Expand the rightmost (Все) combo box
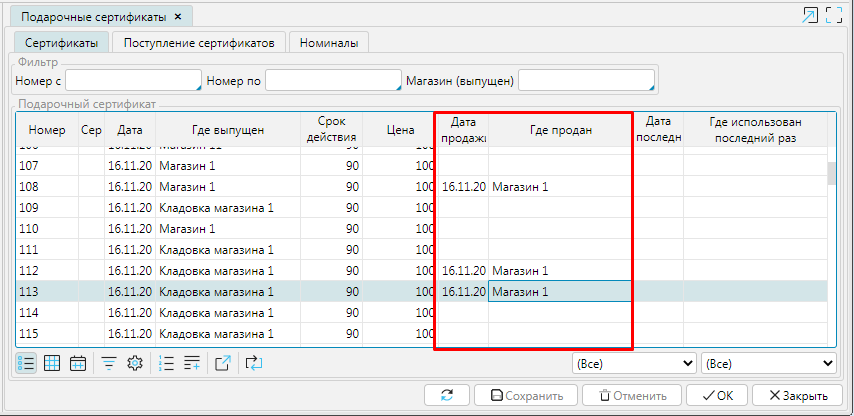The image size is (854, 416). 768,363
